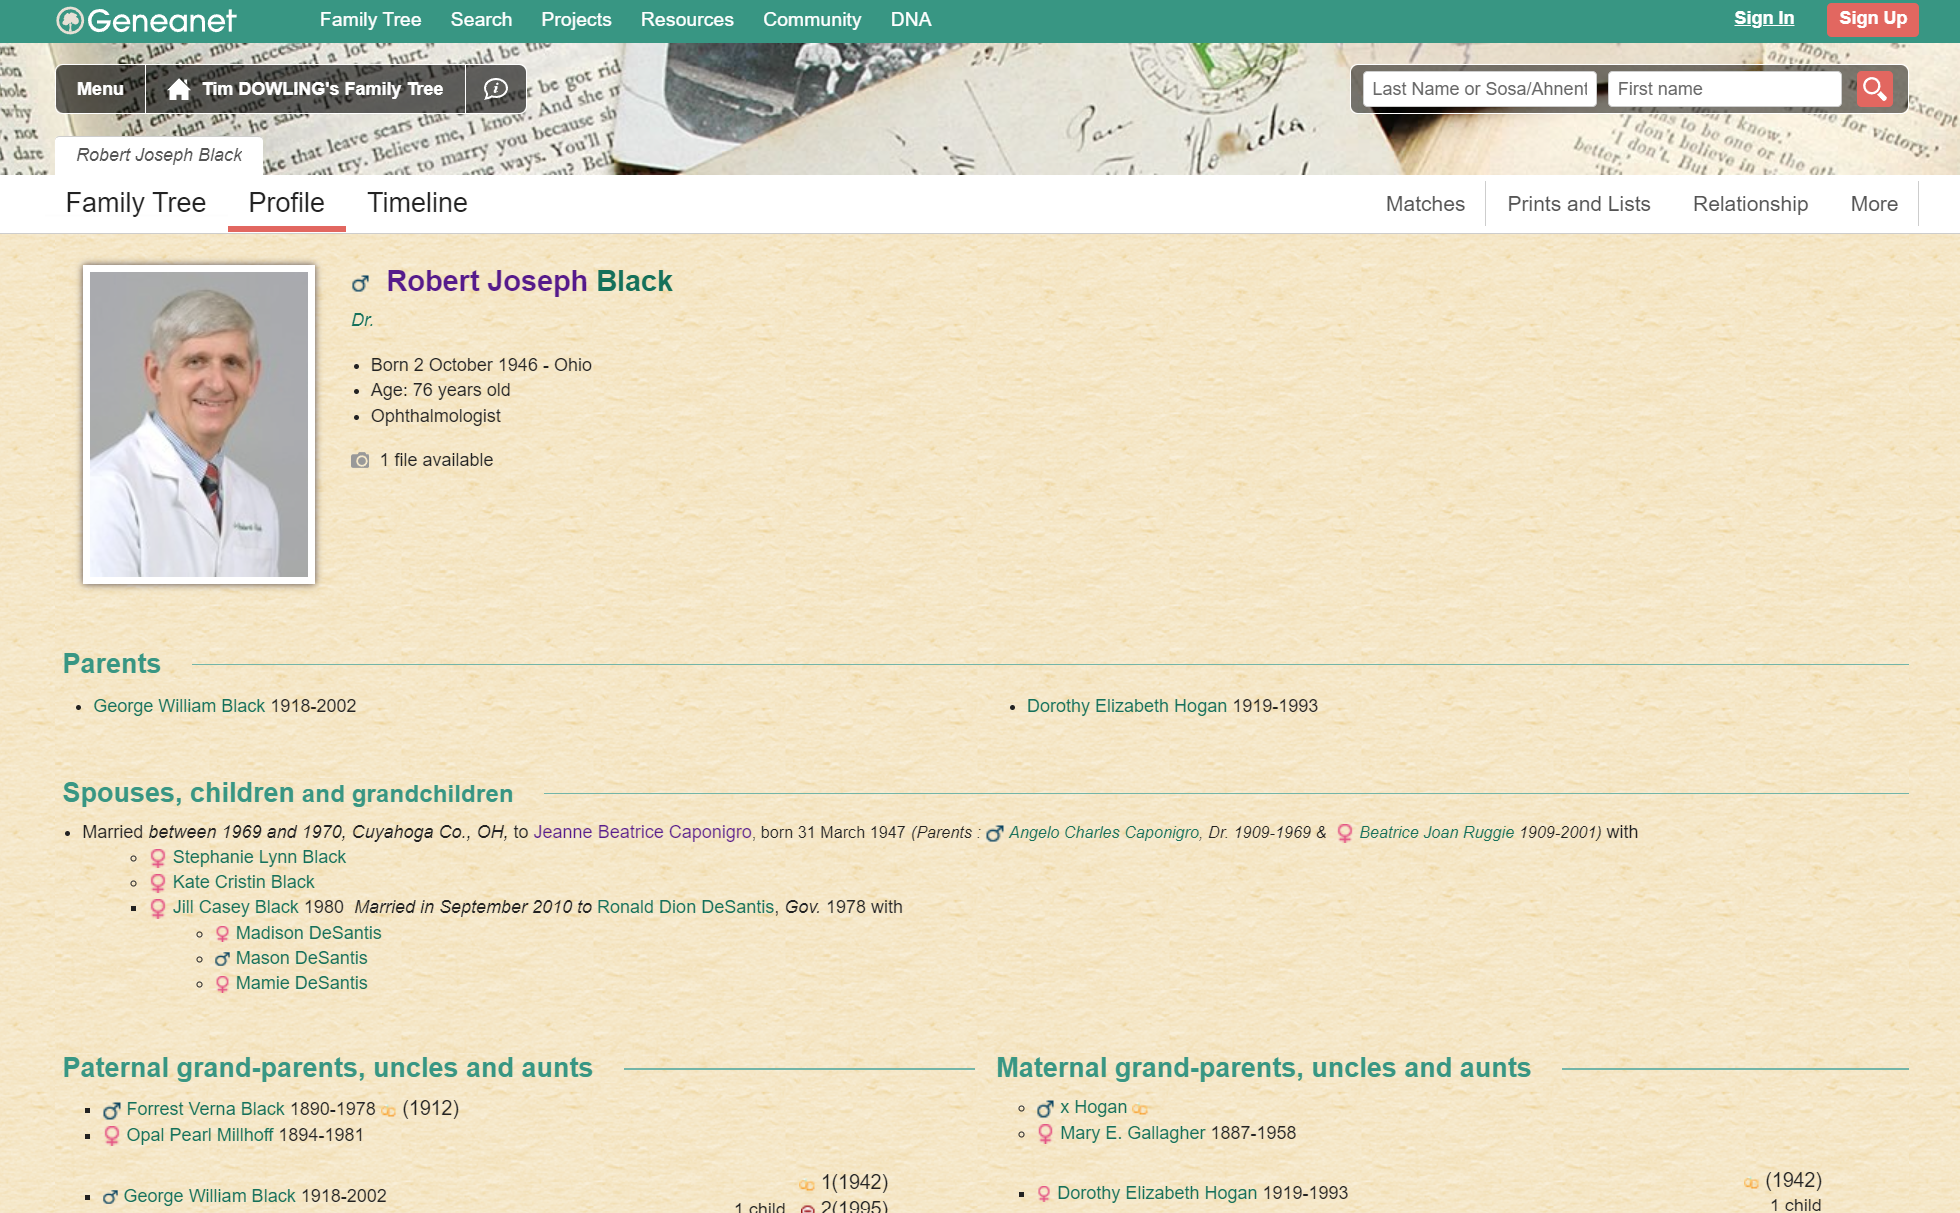The image size is (1960, 1213).
Task: Click the Sign In link
Action: tap(1764, 18)
